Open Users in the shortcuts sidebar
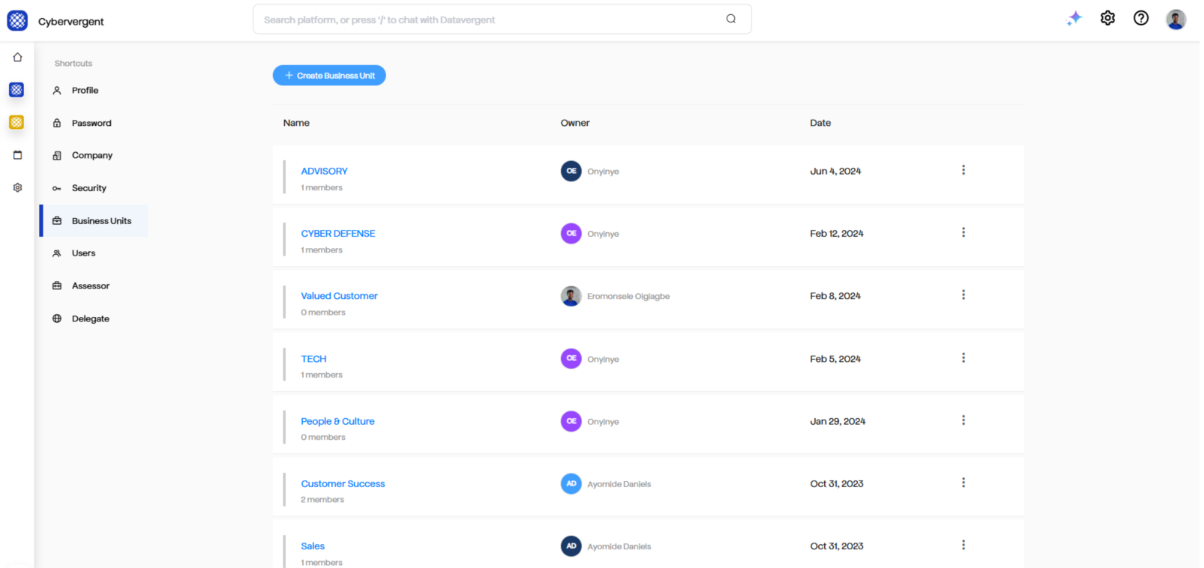 pos(83,253)
